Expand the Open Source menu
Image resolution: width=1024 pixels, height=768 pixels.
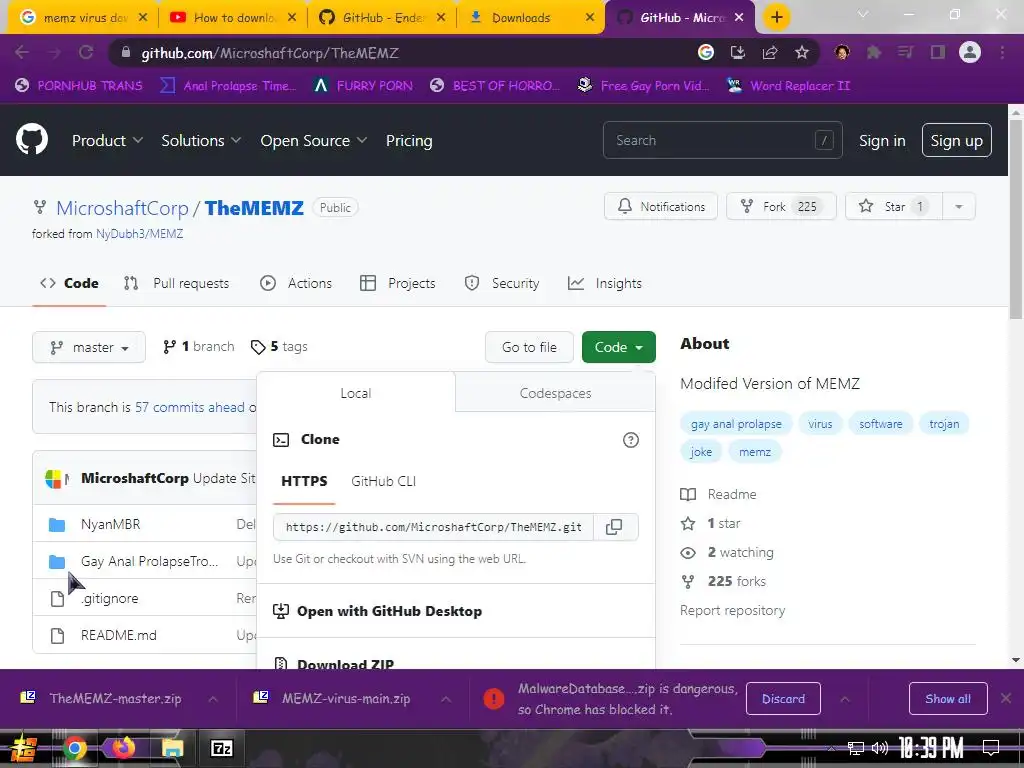pyautogui.click(x=313, y=140)
